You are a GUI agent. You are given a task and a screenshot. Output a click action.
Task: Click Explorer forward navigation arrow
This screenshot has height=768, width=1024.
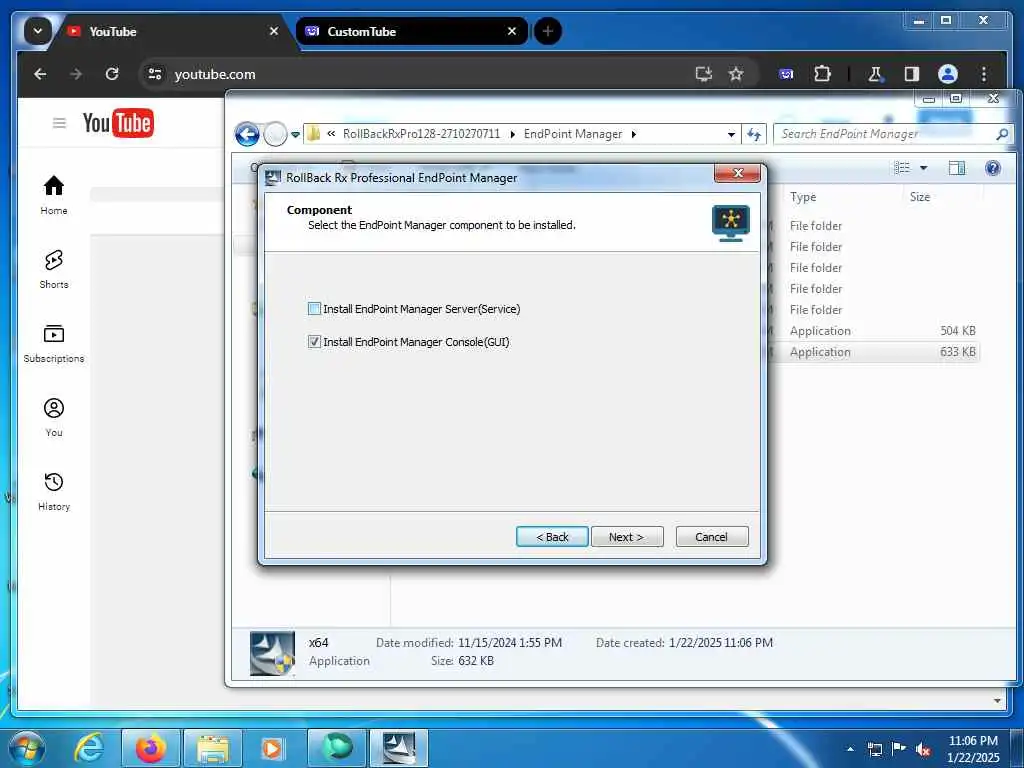click(276, 135)
